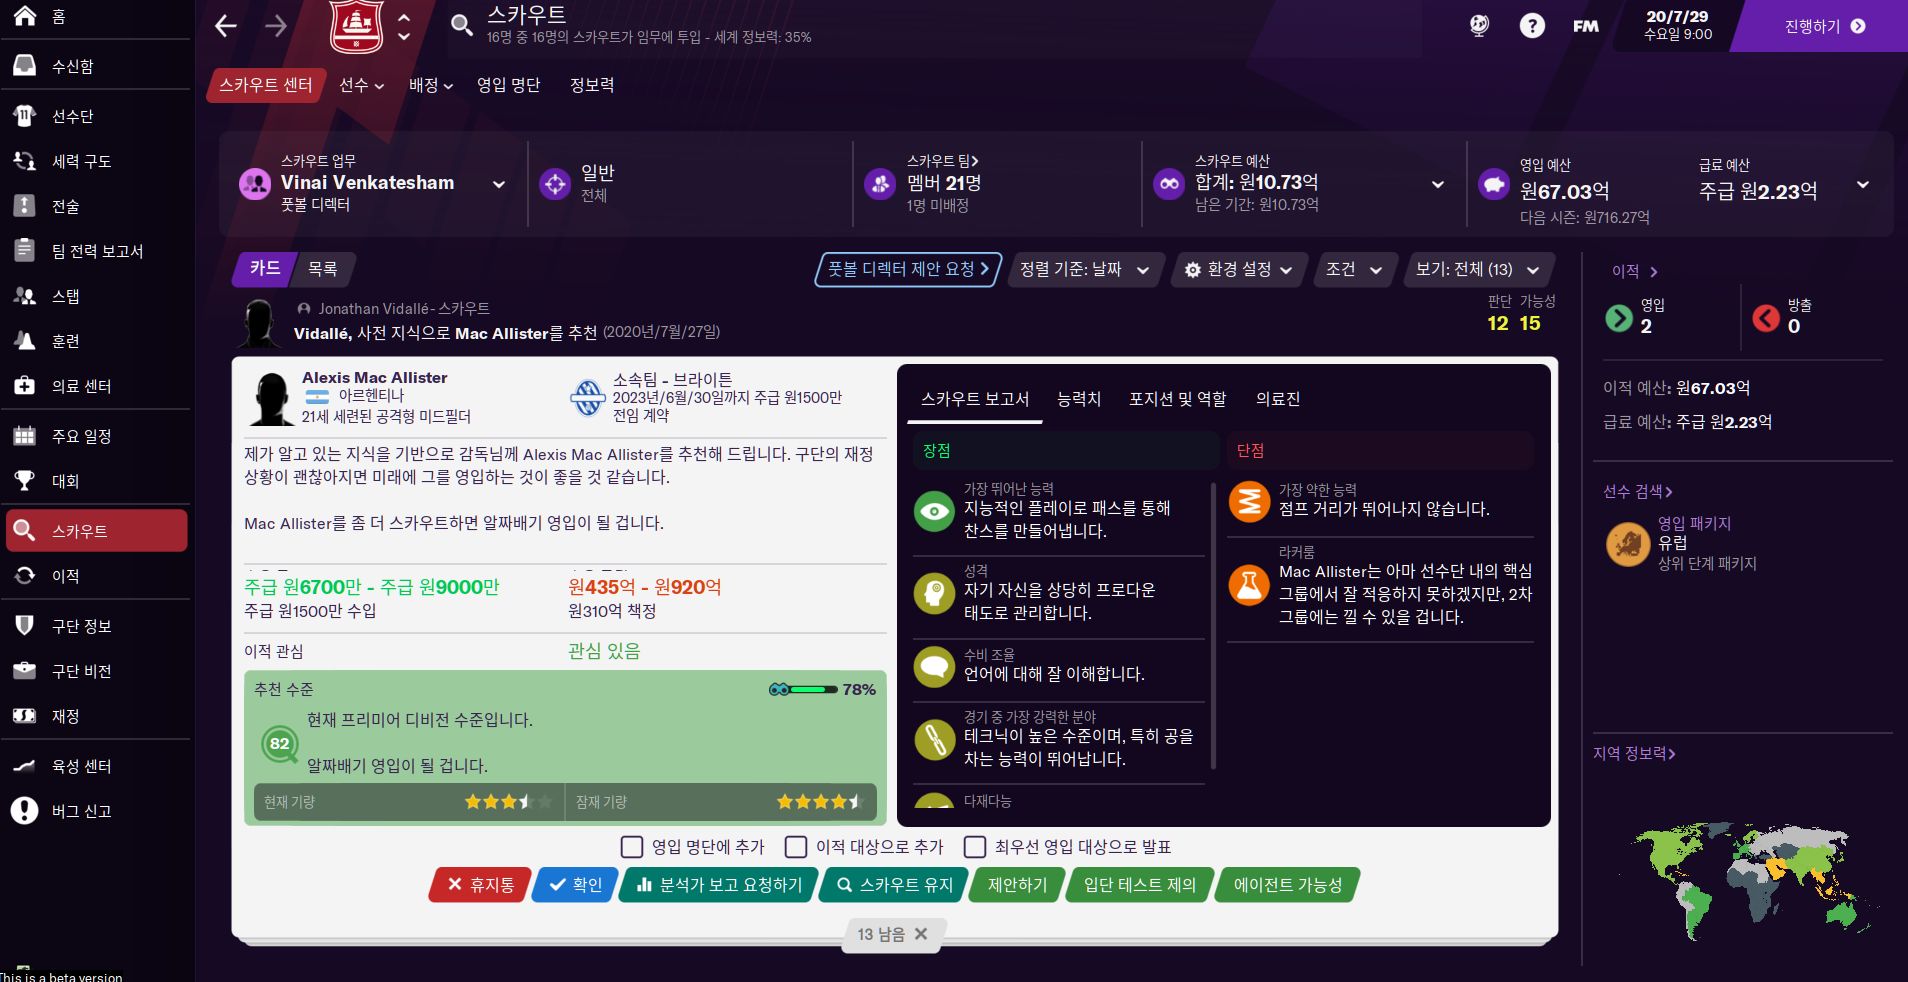Click the head profile icon near help
Screen dimensions: 1908x982
tap(1479, 26)
